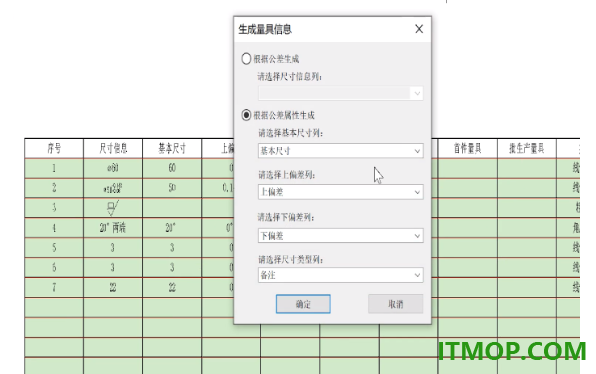Open the 上偏差 column dropdown
Viewport: 596px width, 374px height.
341,192
